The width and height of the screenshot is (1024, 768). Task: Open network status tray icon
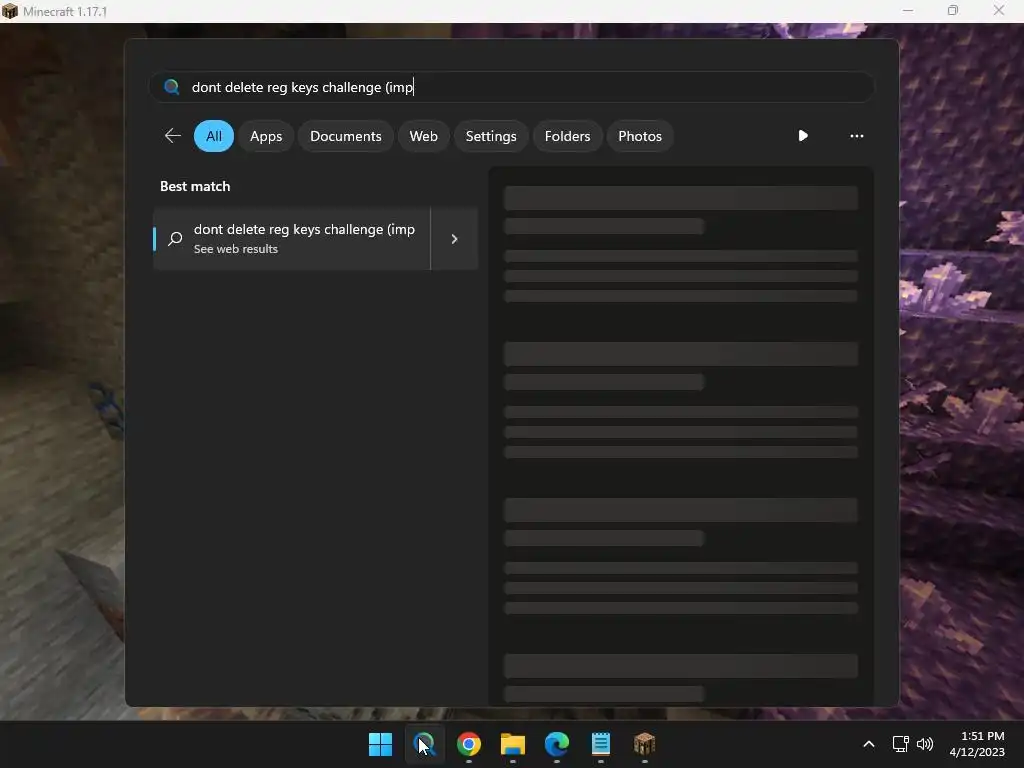(901, 744)
